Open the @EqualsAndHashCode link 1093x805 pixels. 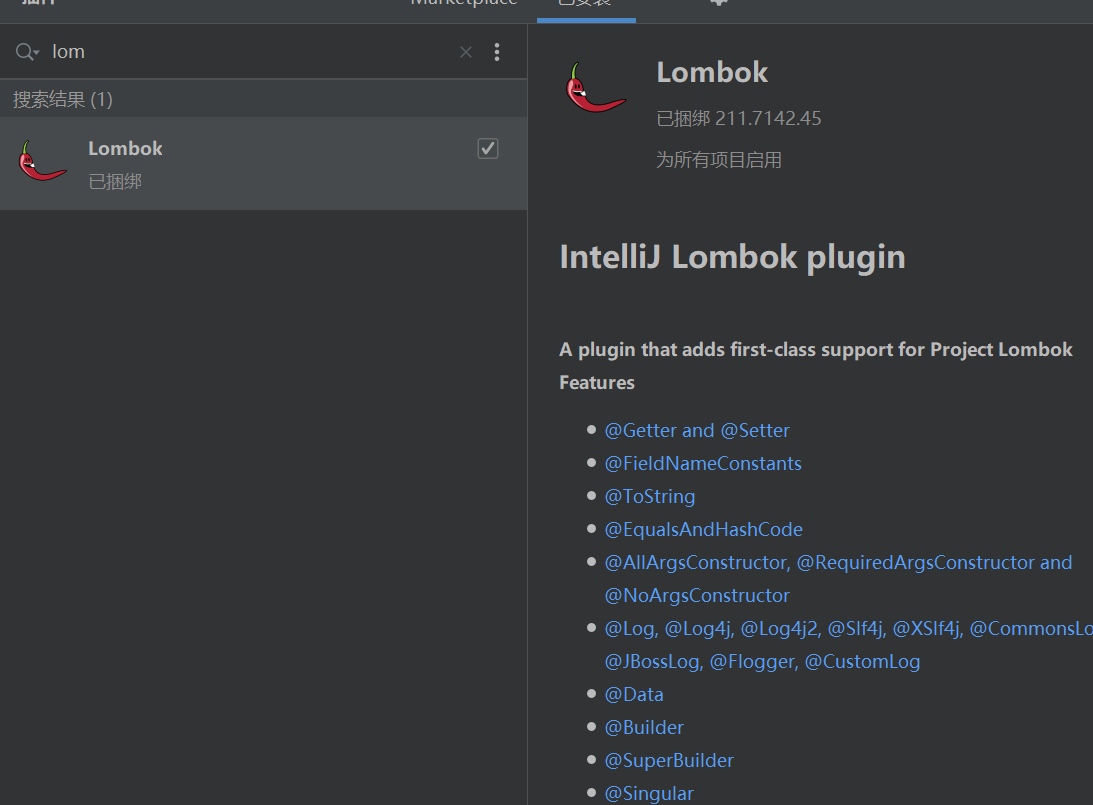click(704, 529)
